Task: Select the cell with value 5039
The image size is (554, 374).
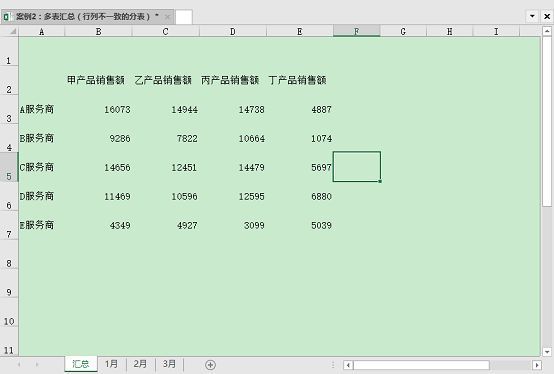Action: [300, 225]
